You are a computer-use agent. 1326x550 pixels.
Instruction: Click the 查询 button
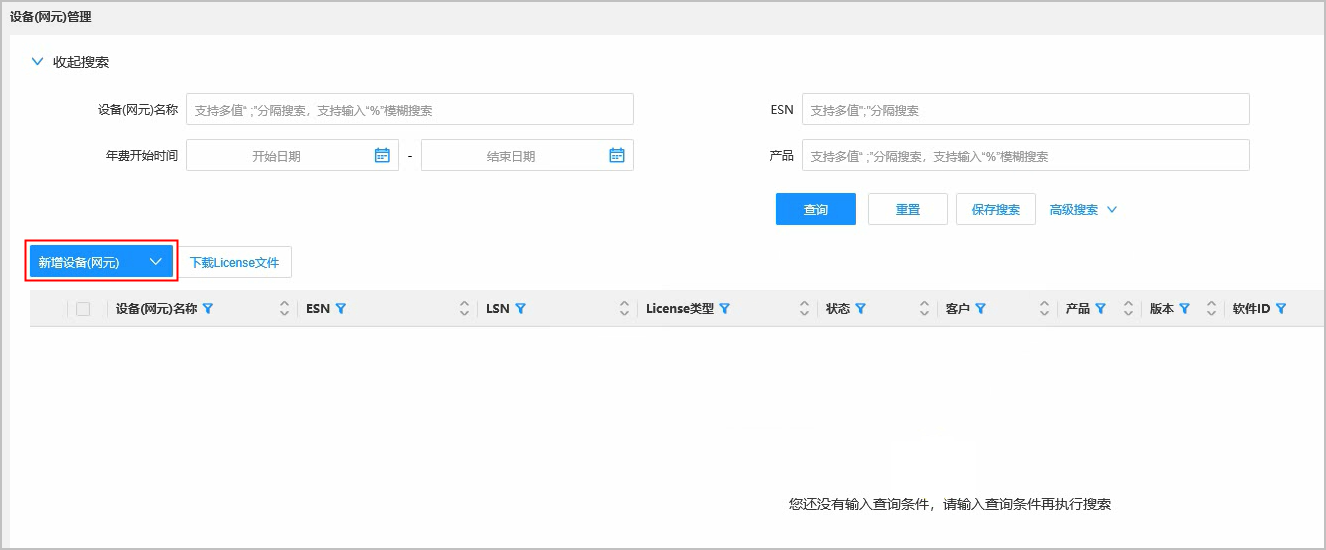pyautogui.click(x=815, y=210)
